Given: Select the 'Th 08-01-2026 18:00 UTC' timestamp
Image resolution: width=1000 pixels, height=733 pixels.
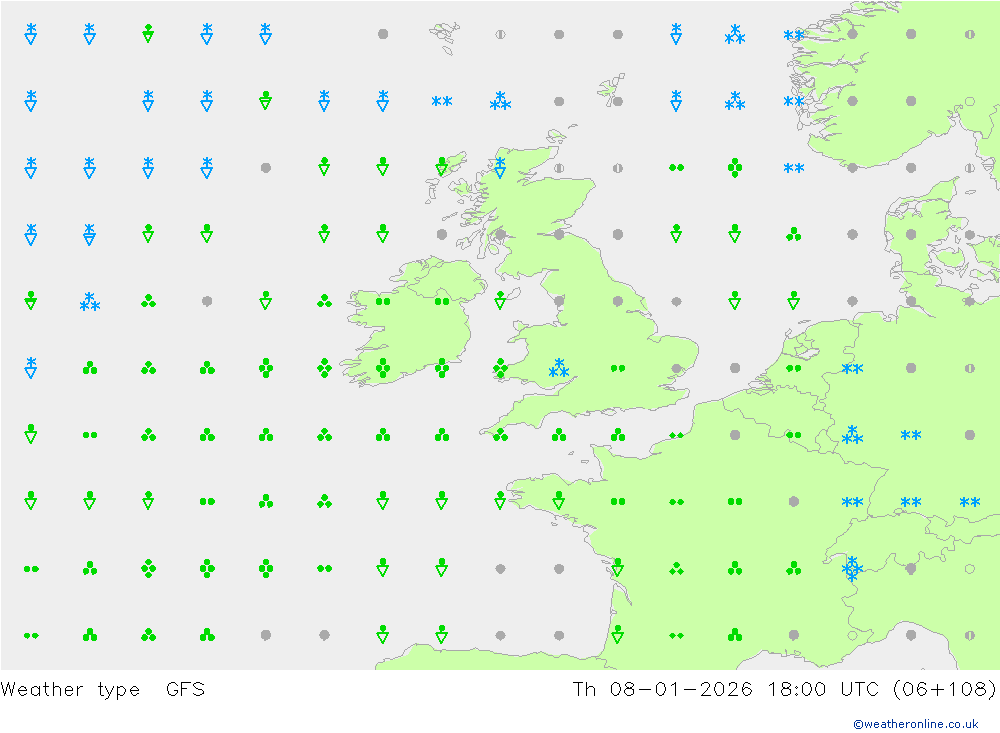Looking at the screenshot, I should [x=725, y=690].
